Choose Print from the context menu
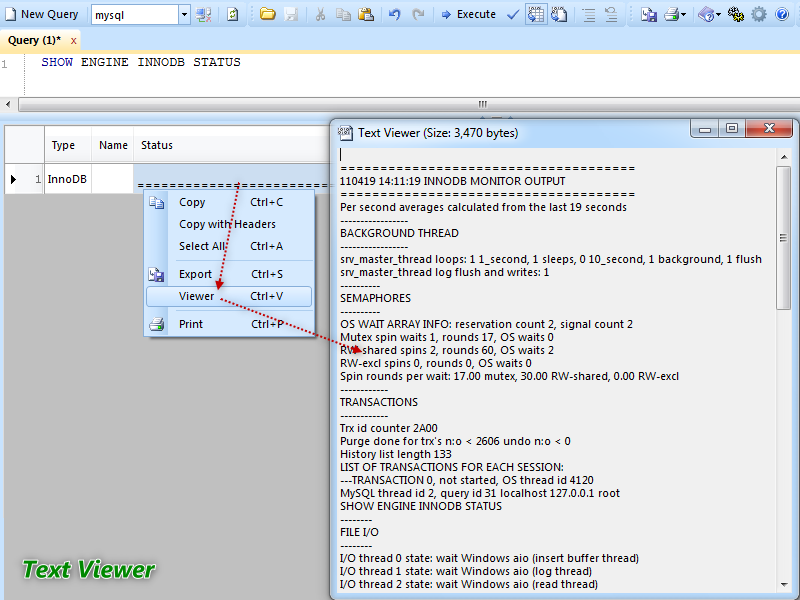 pyautogui.click(x=229, y=324)
